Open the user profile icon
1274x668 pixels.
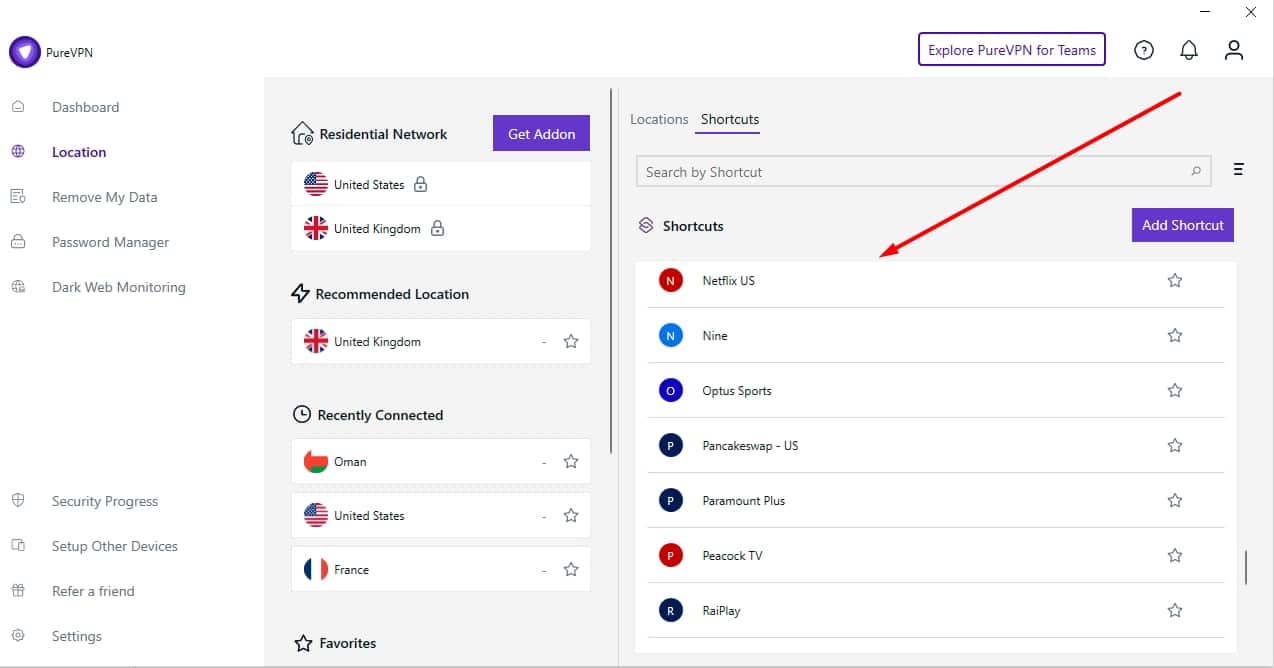point(1234,50)
